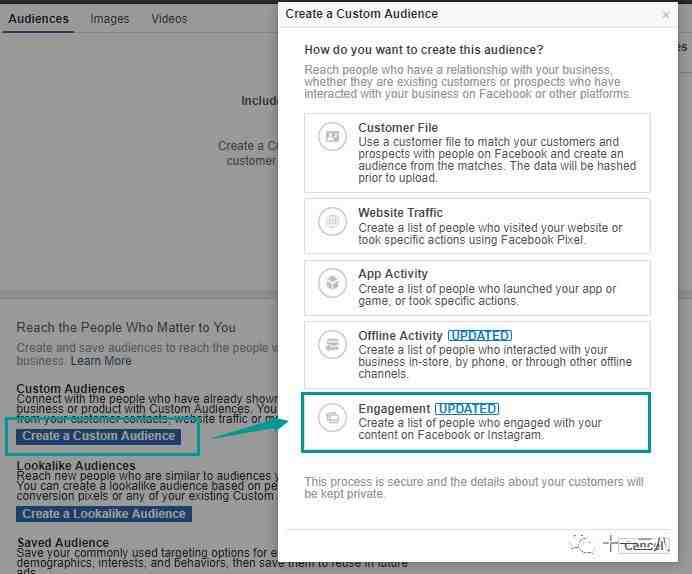Viewport: 692px width, 574px height.
Task: Click the UPDATED badge next to Offline Activity
Action: (x=480, y=336)
